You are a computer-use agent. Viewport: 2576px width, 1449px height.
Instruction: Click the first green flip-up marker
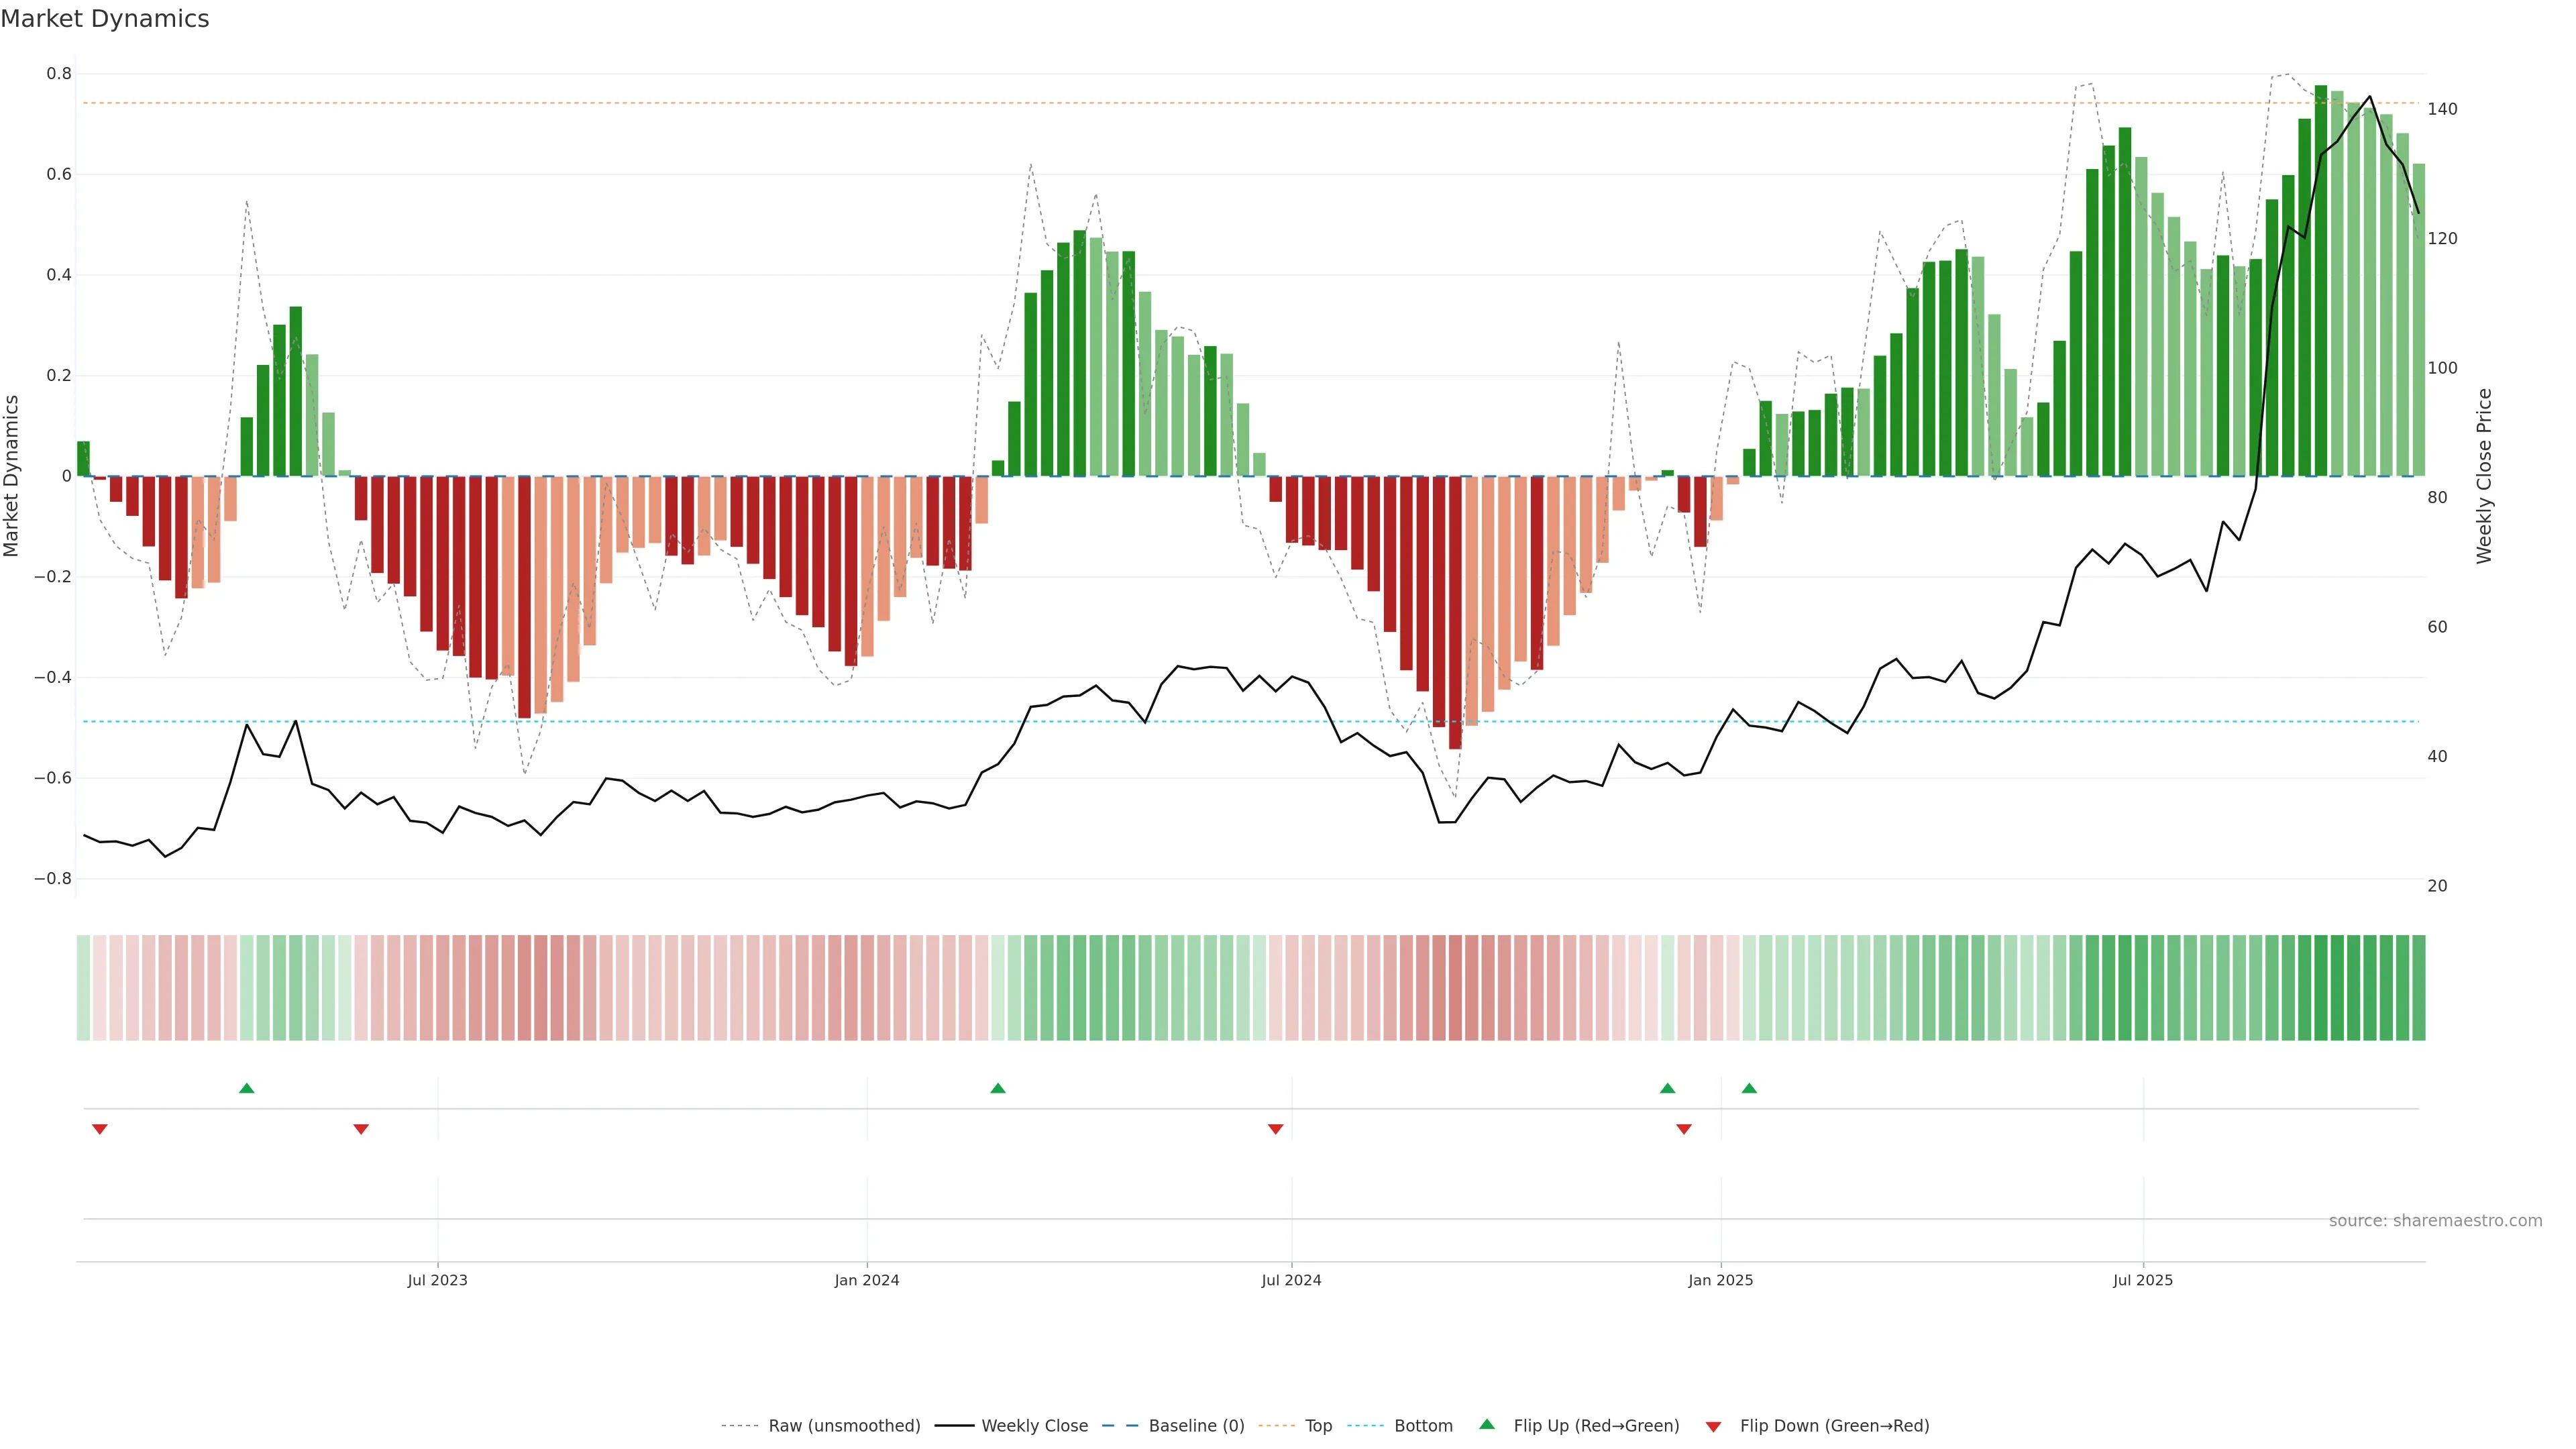247,1088
